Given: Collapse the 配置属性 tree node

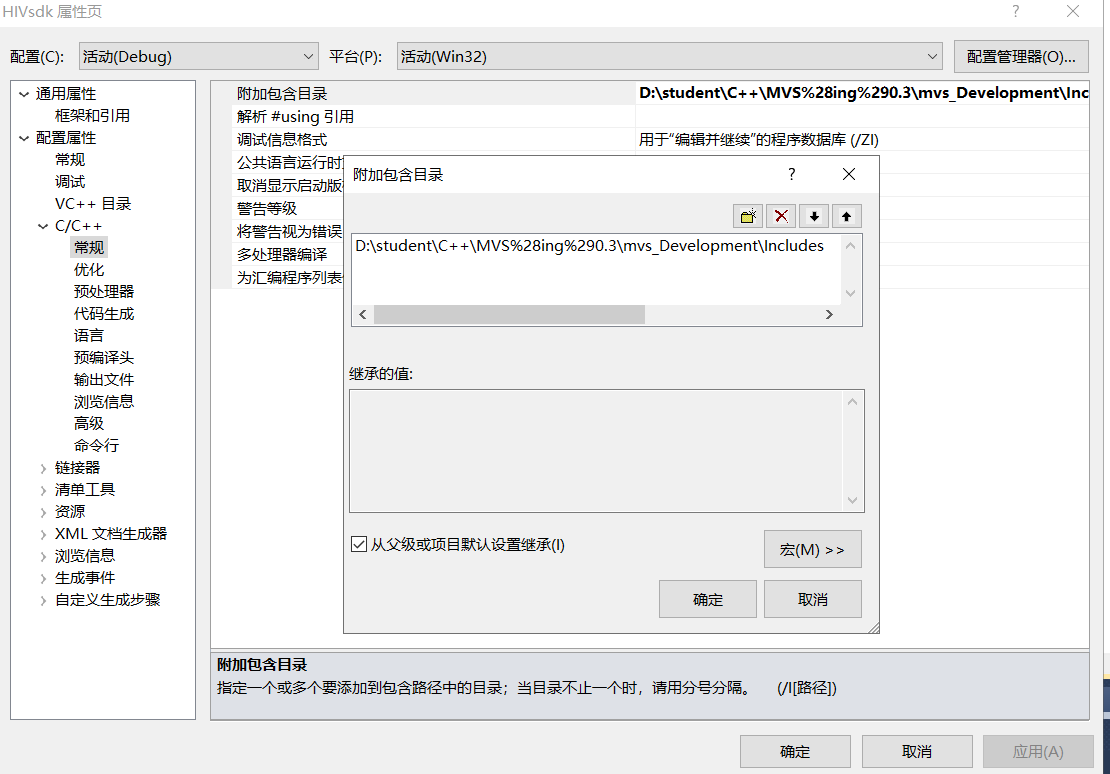Looking at the screenshot, I should (24, 138).
